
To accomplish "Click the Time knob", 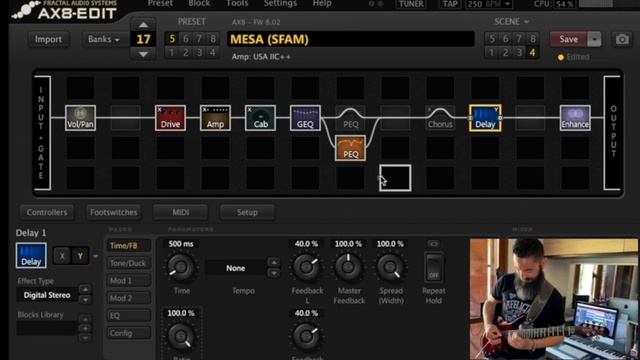I will (x=181, y=267).
